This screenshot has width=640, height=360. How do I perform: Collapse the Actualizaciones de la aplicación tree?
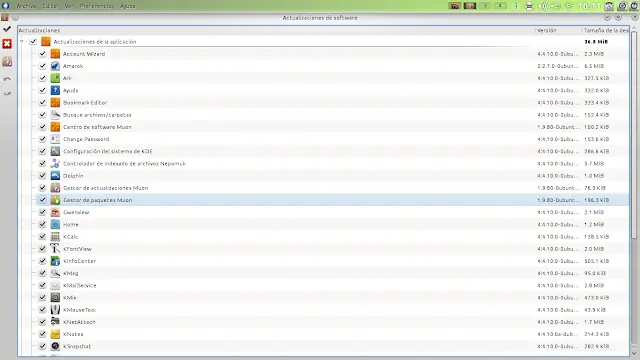point(22,41)
